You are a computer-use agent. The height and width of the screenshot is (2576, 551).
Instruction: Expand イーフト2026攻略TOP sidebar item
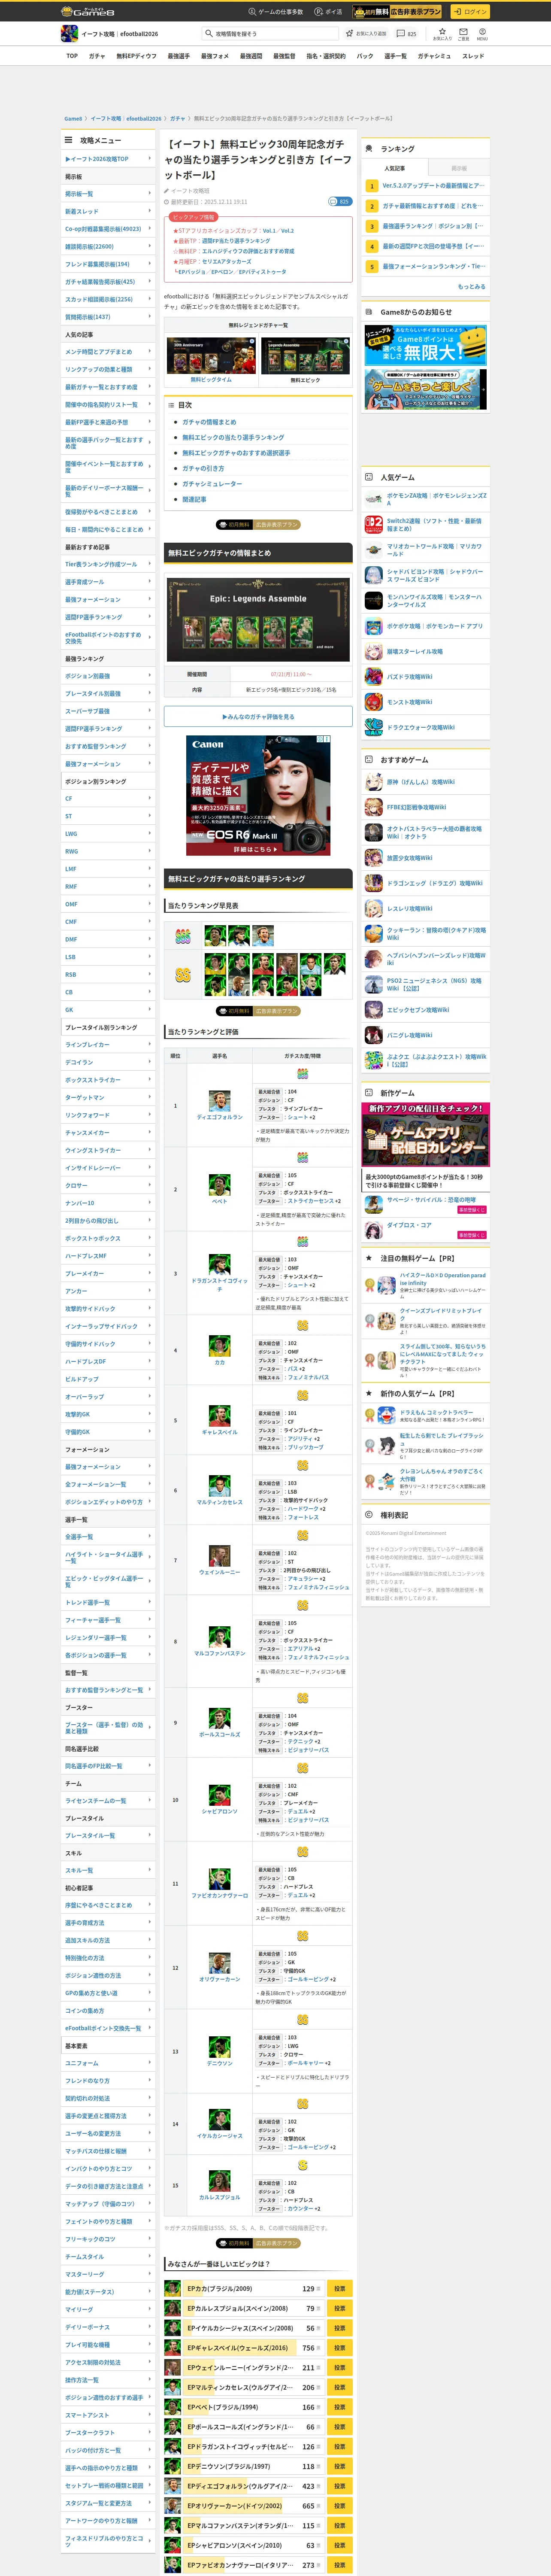click(108, 159)
